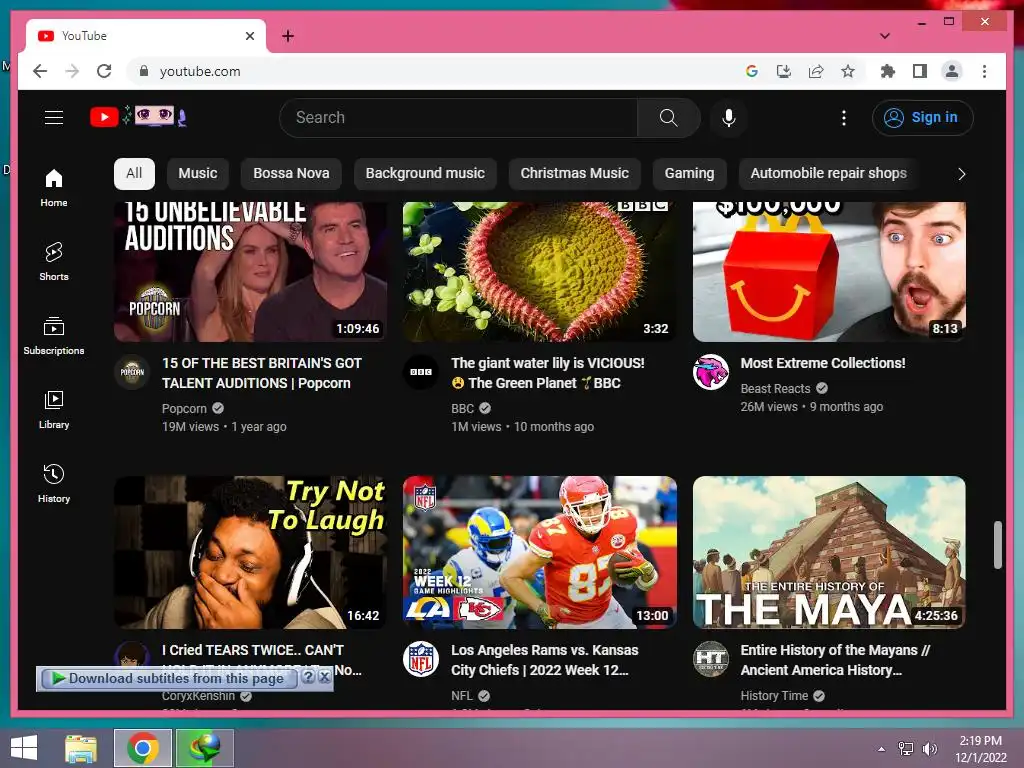Click Download subtitles from this page
The image size is (1024, 768).
(x=168, y=679)
